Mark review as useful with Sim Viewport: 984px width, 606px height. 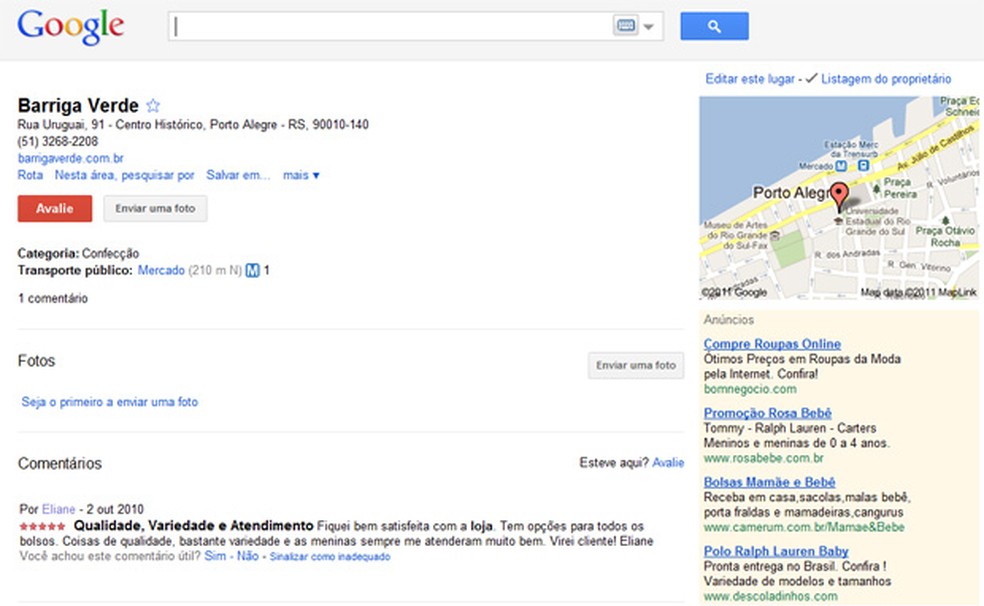pos(214,556)
